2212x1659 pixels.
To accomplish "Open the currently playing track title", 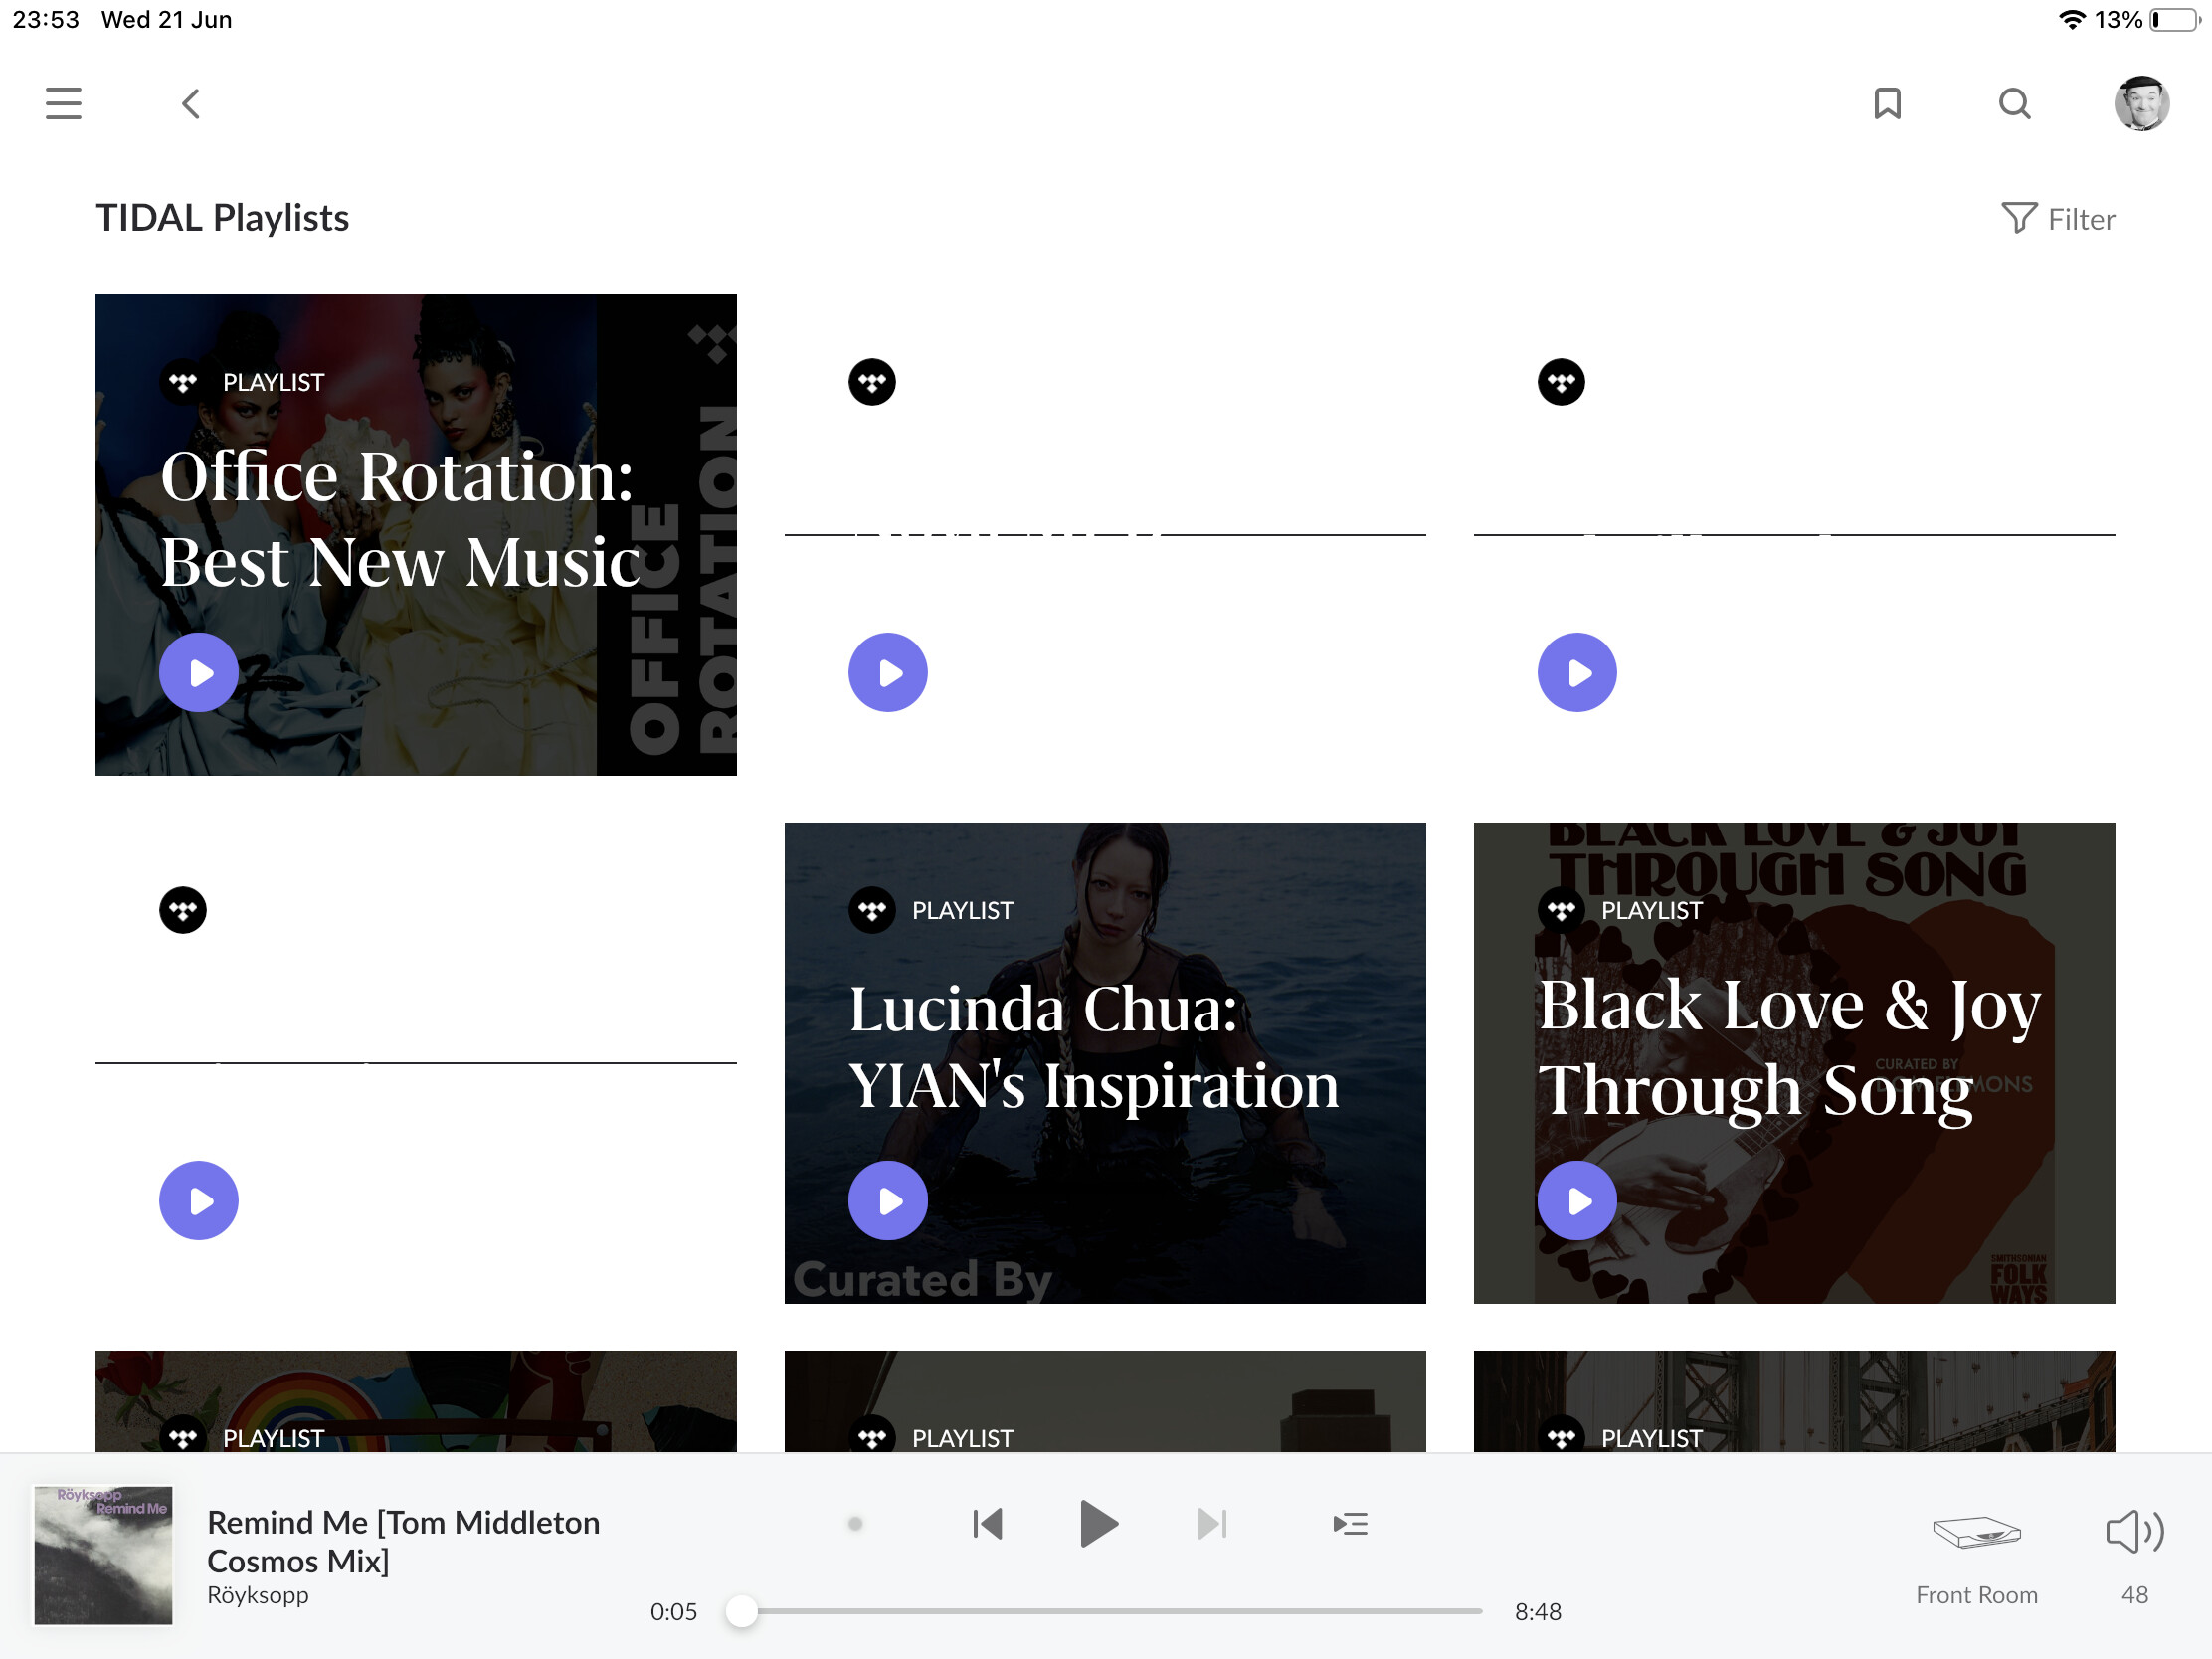I will (402, 1540).
